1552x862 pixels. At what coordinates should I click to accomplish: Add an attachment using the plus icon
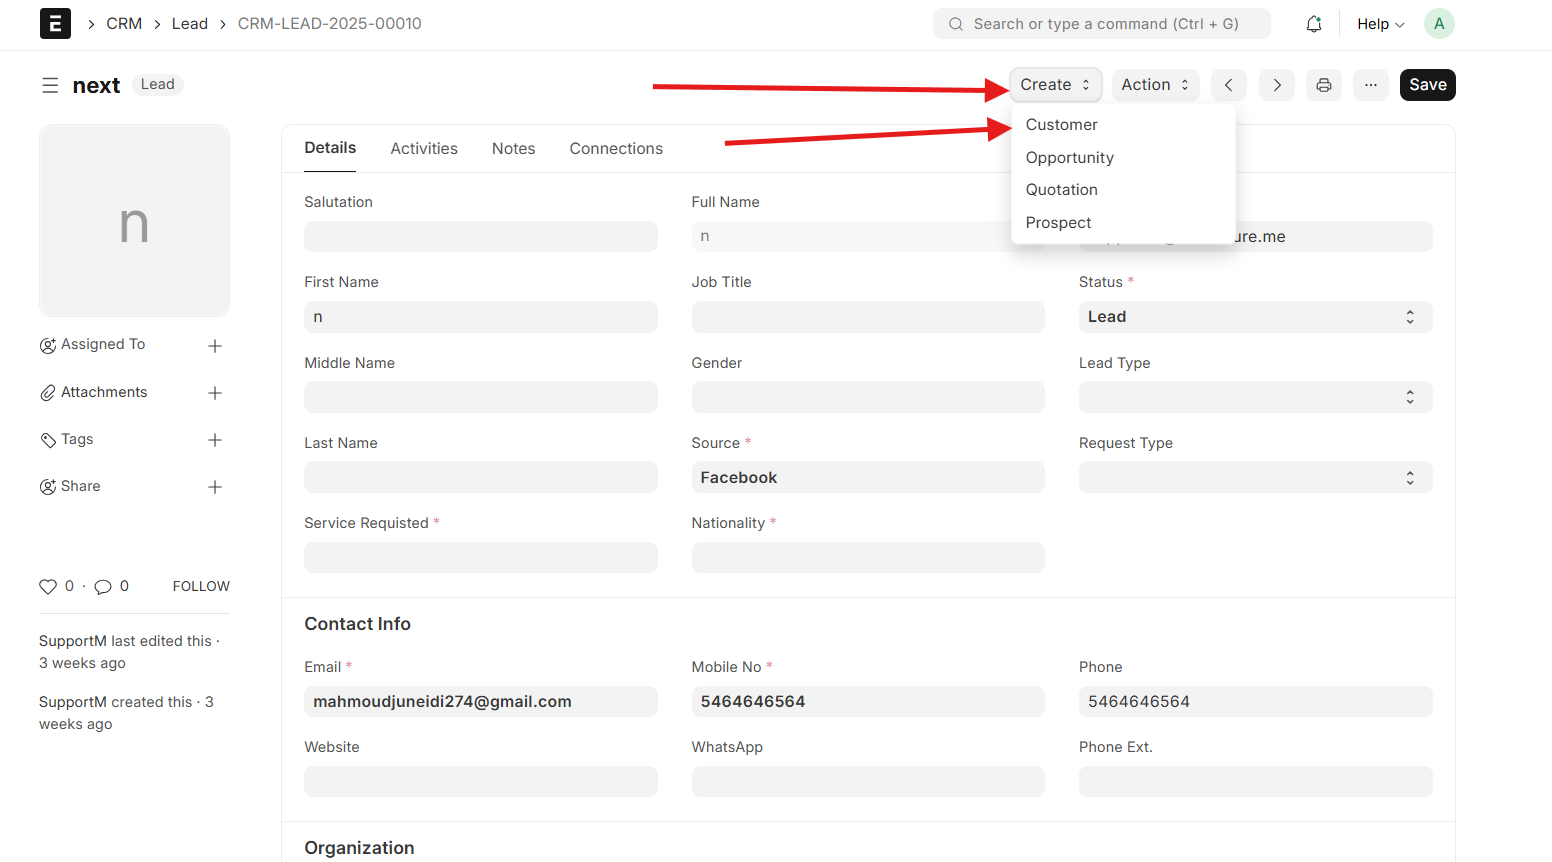tap(215, 393)
